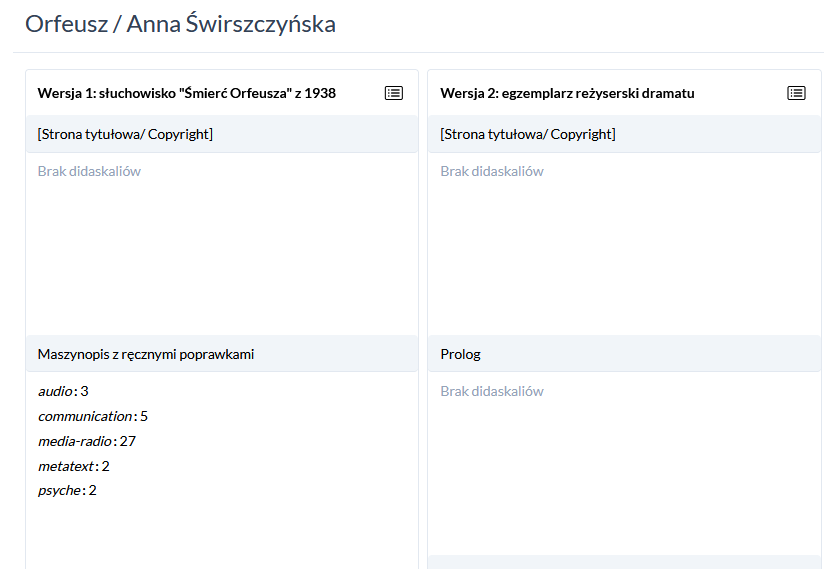Click the "Orfeusz" word in page title
The height and width of the screenshot is (569, 824).
[65, 24]
